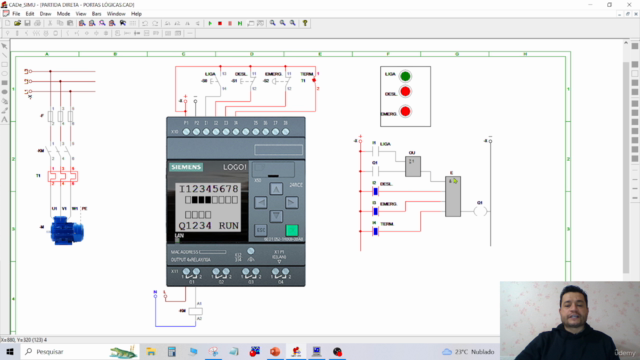The height and width of the screenshot is (360, 640).
Task: Open the Windows Start menu
Action: click(x=10, y=351)
